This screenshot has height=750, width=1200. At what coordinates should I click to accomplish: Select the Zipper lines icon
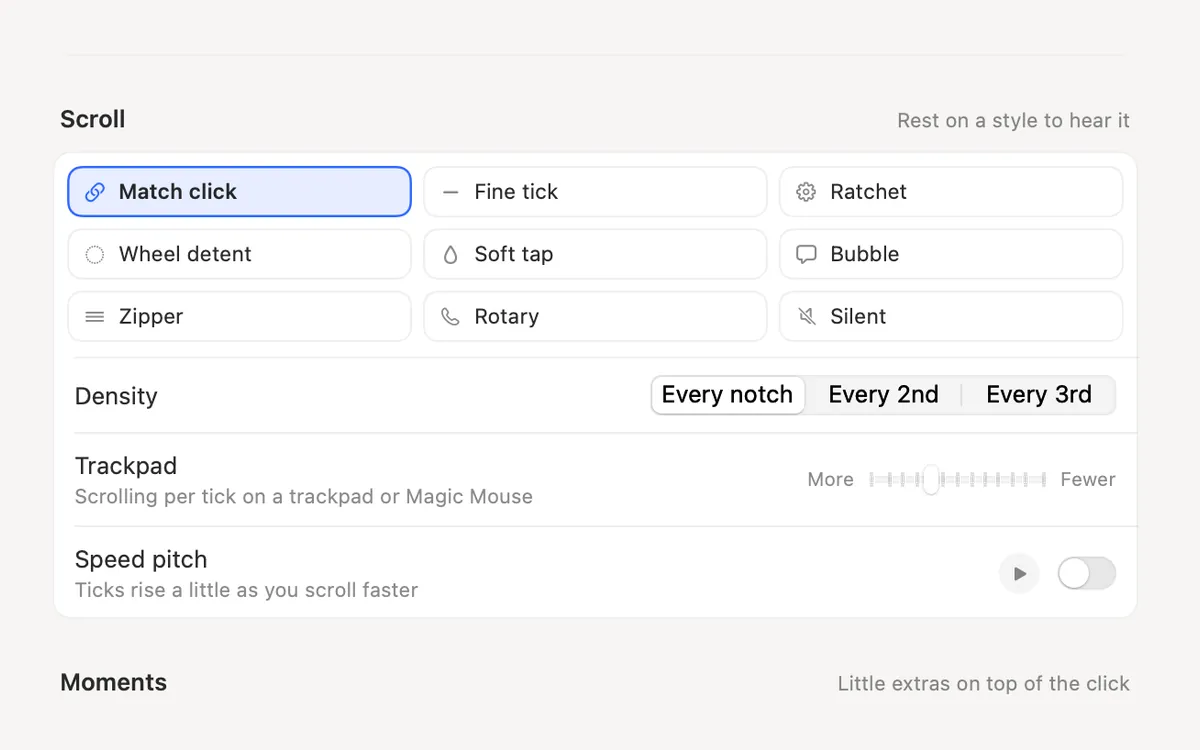tap(95, 317)
